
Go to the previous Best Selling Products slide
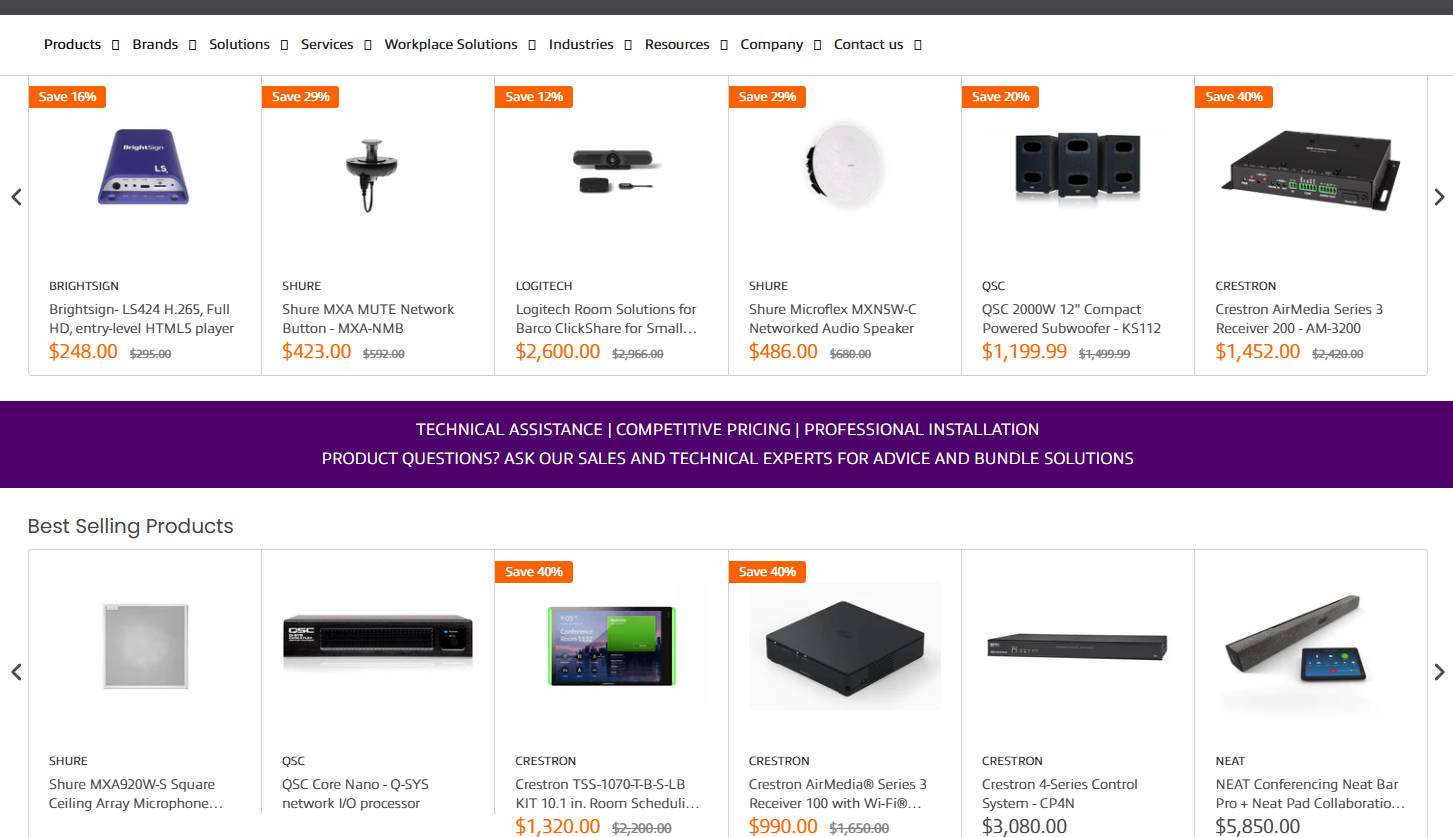click(16, 672)
